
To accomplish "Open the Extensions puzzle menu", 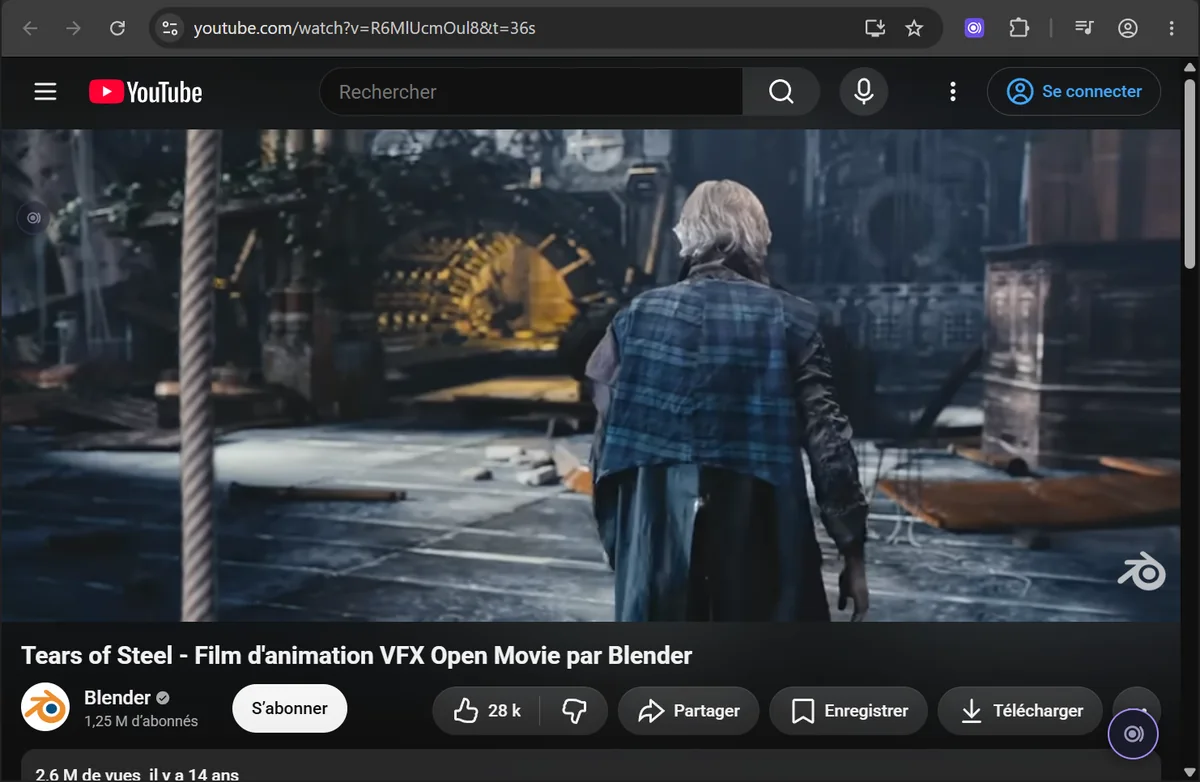I will click(1019, 28).
